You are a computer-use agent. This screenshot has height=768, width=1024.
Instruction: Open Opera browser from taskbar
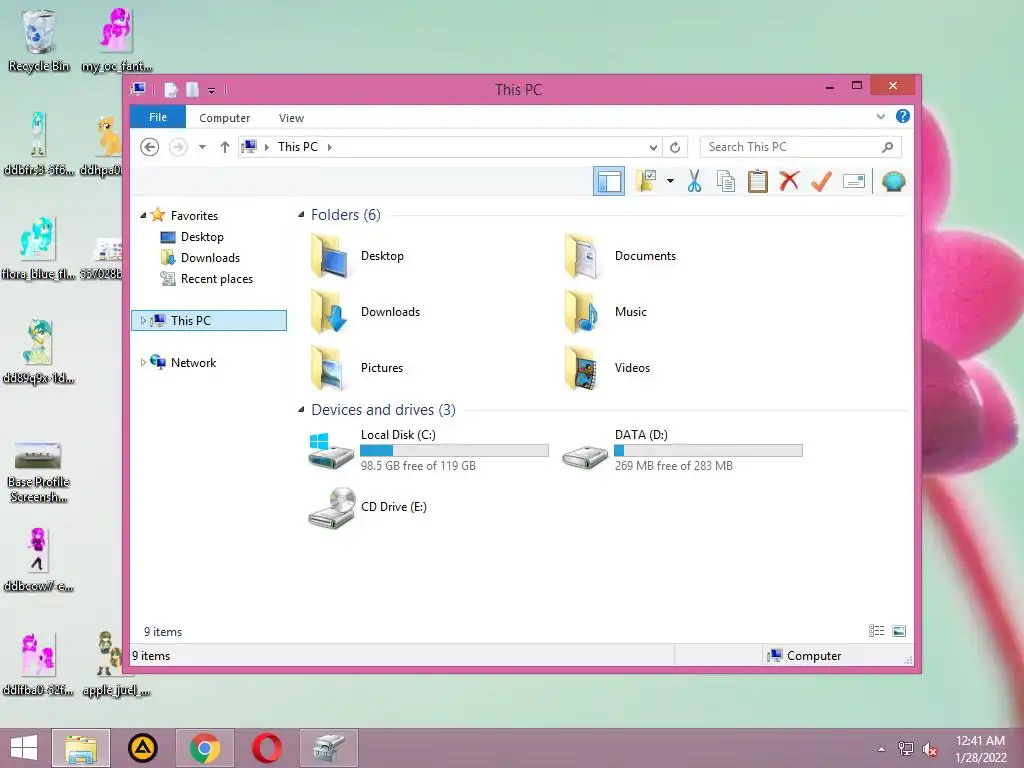pyautogui.click(x=266, y=748)
